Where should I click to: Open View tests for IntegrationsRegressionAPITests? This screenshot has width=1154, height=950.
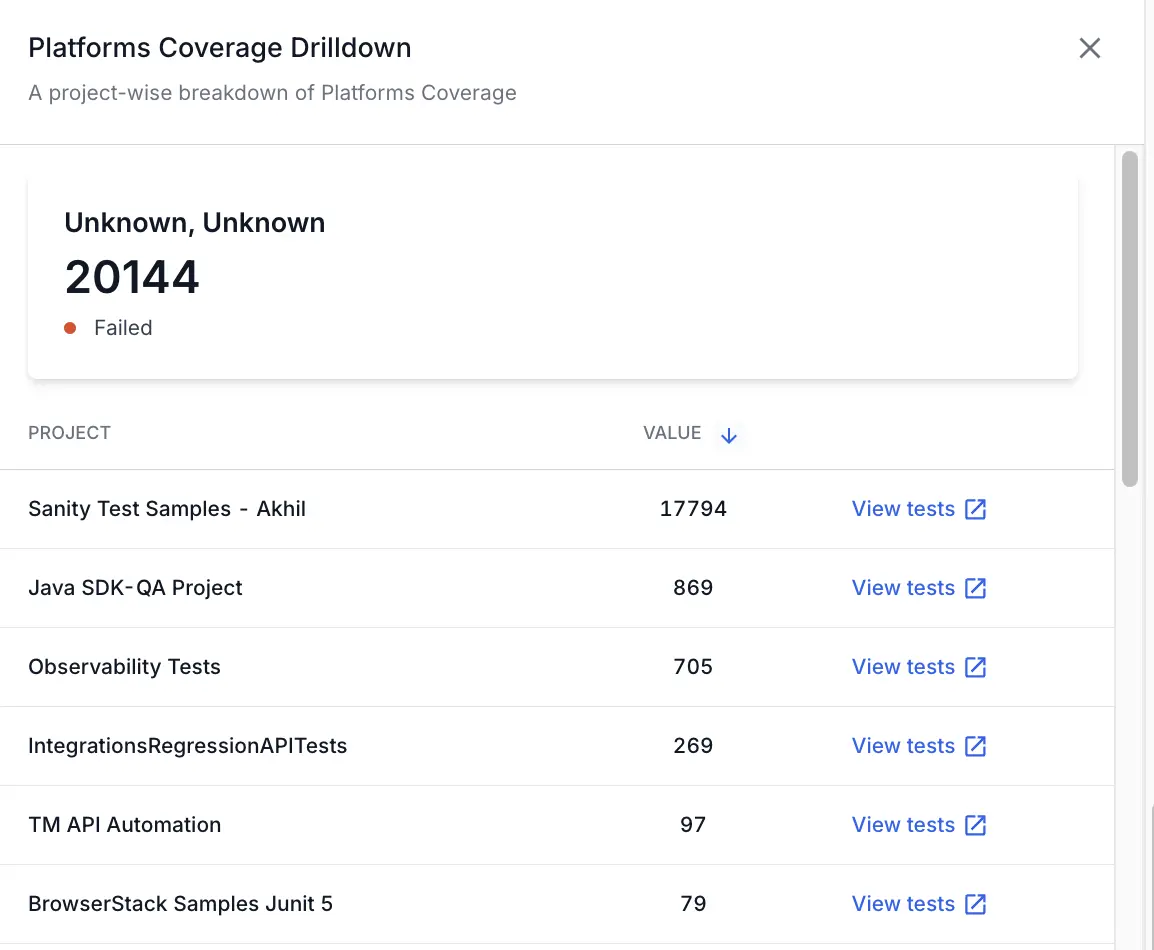918,745
